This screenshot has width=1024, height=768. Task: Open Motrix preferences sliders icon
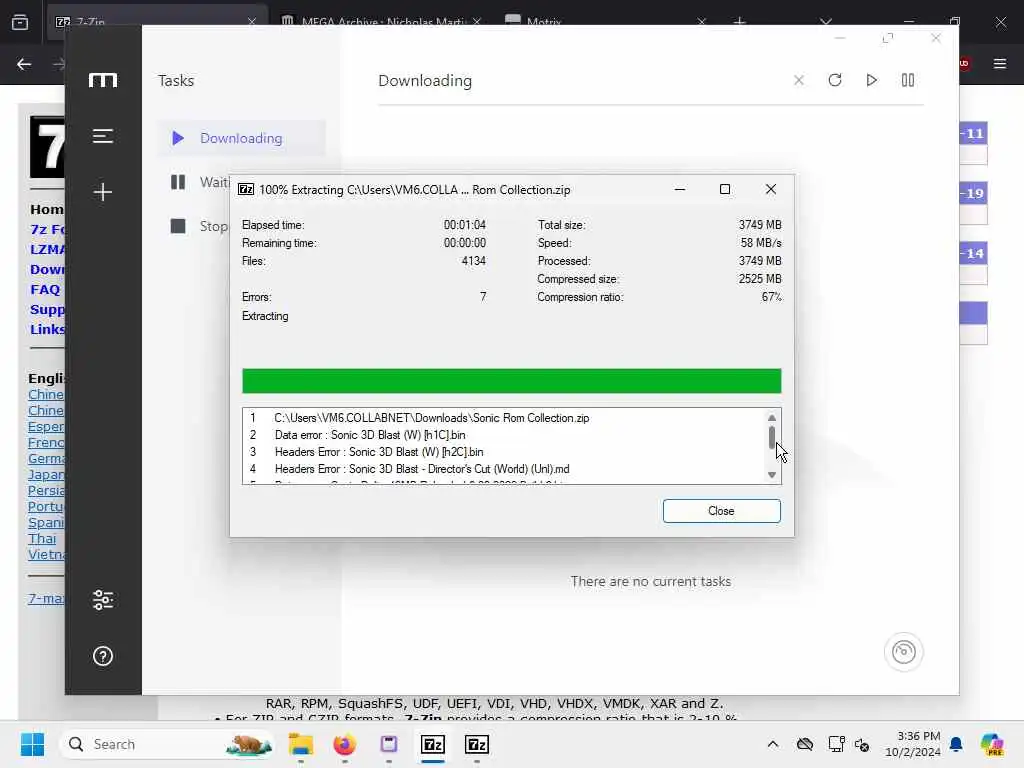pyautogui.click(x=103, y=600)
